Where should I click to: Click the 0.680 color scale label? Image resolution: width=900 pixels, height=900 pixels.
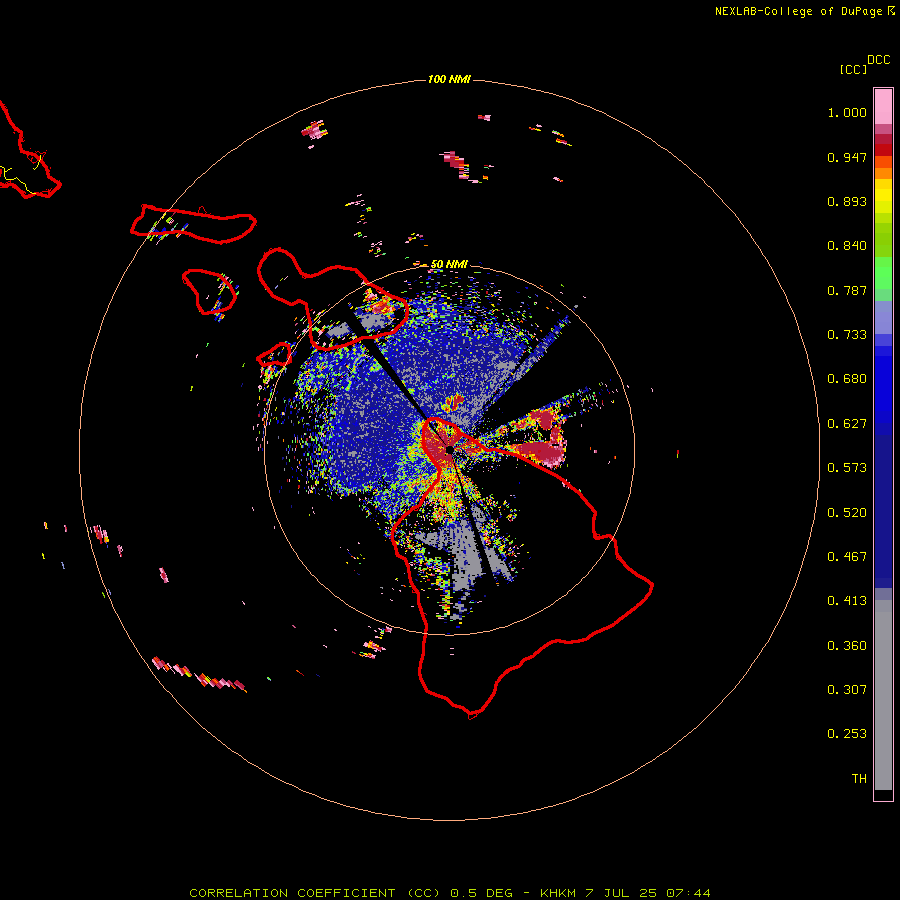tap(847, 379)
